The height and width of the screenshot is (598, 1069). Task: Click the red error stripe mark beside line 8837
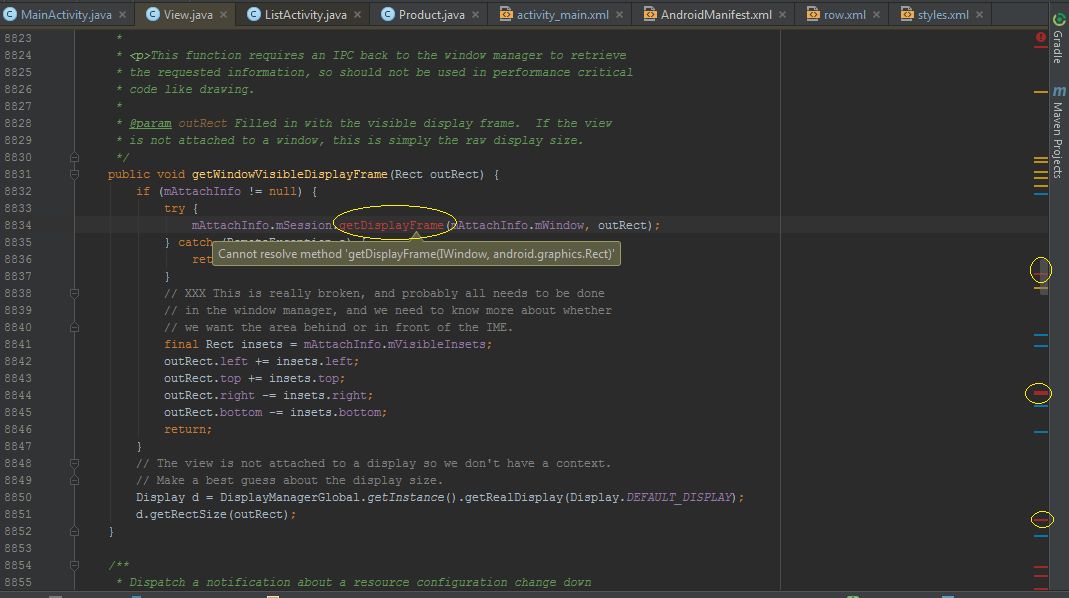[1040, 273]
